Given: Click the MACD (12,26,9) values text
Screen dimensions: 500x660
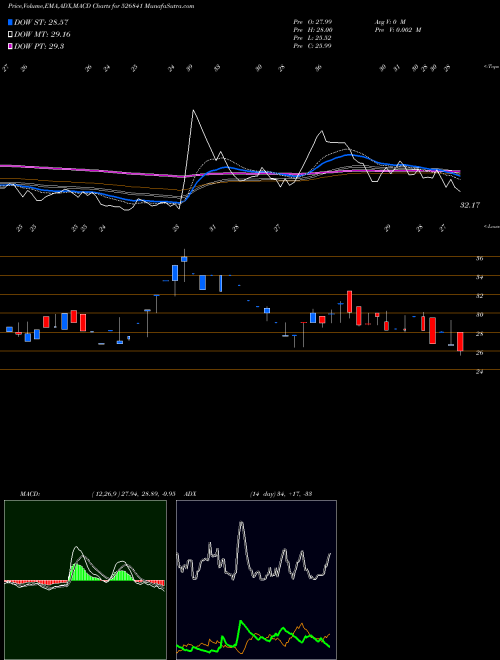Looking at the screenshot, I should (x=133, y=493).
